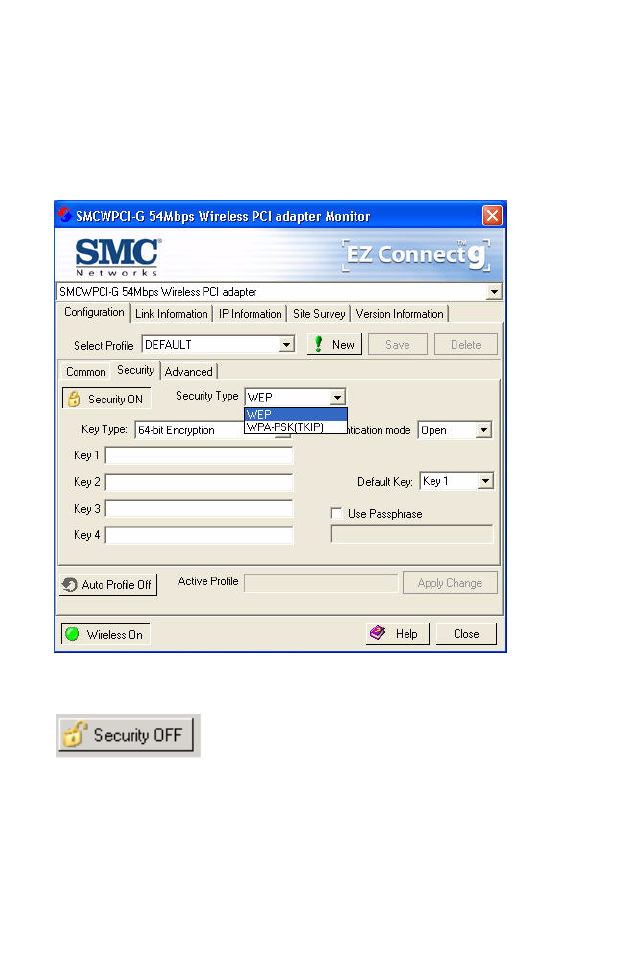Select the Security sub-tab
630x967 pixels.
(x=136, y=370)
